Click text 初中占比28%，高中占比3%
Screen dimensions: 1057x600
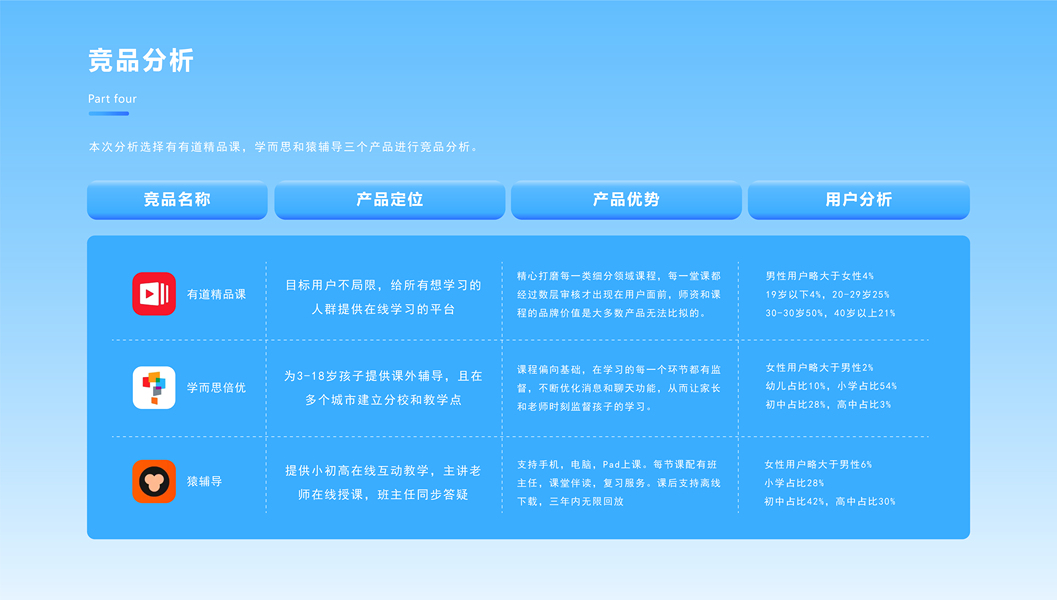coord(828,405)
